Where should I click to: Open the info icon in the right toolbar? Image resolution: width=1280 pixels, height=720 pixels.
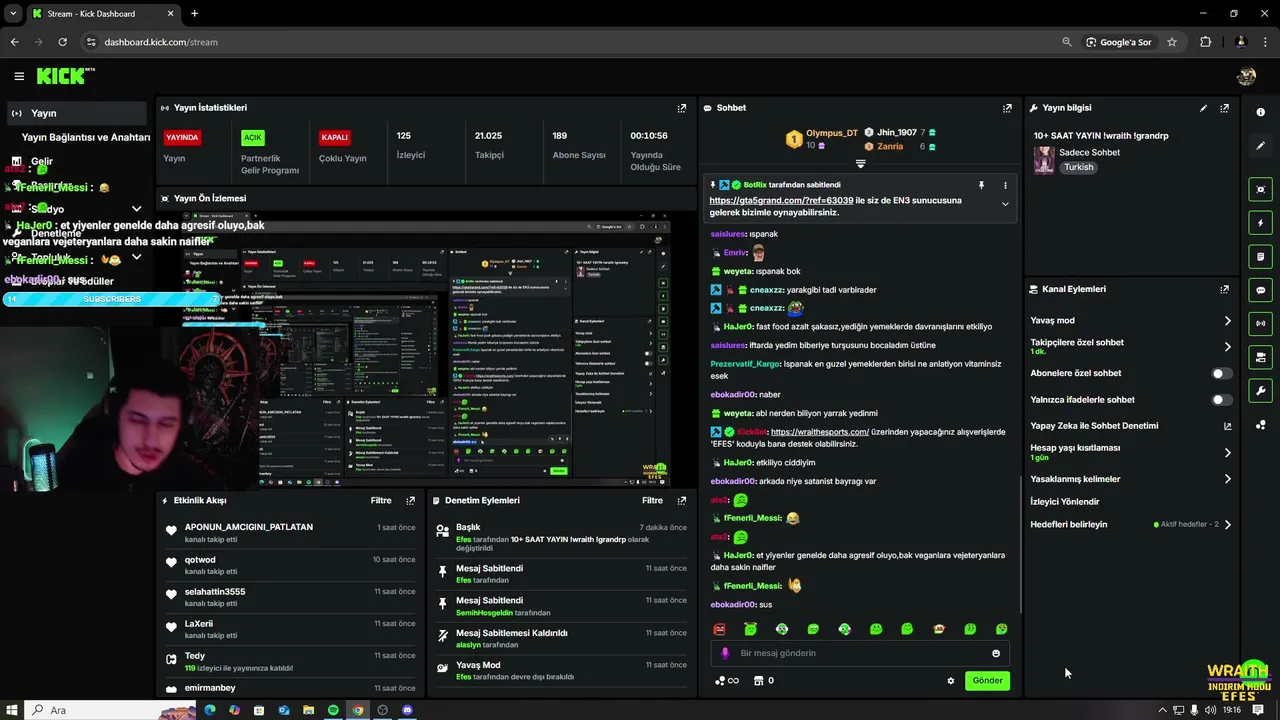click(x=1260, y=112)
